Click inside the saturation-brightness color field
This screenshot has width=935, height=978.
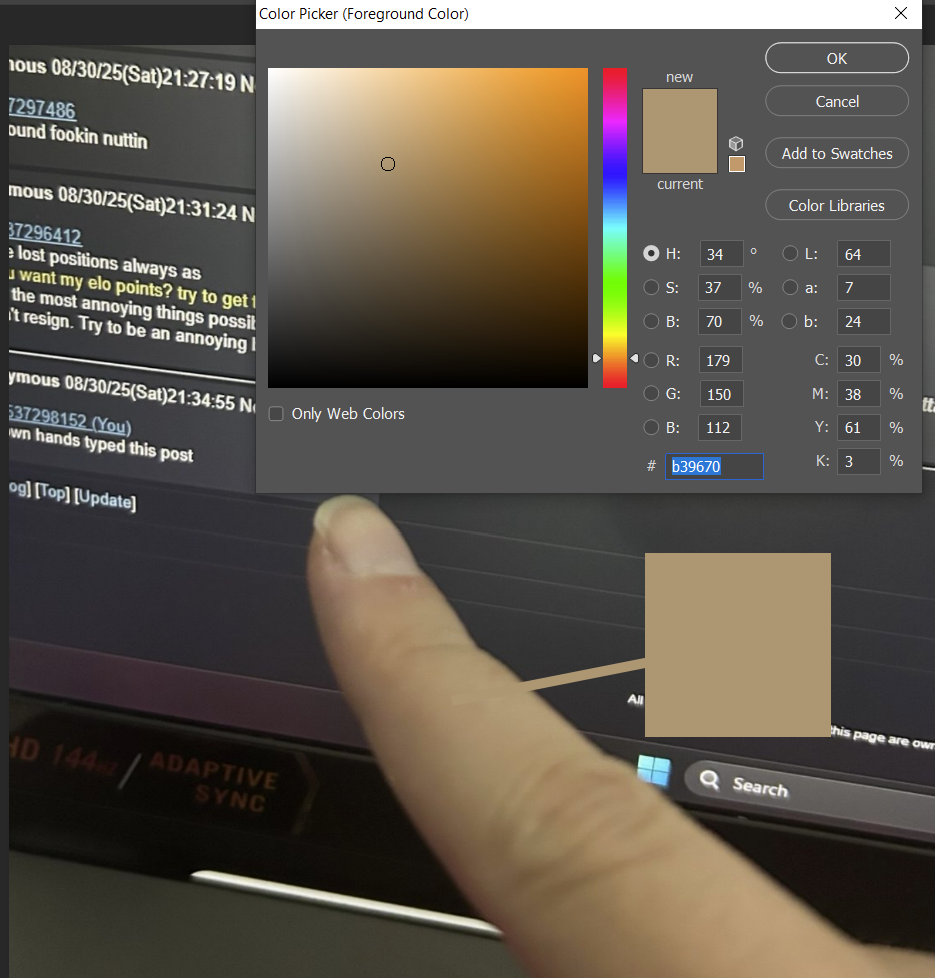(428, 228)
